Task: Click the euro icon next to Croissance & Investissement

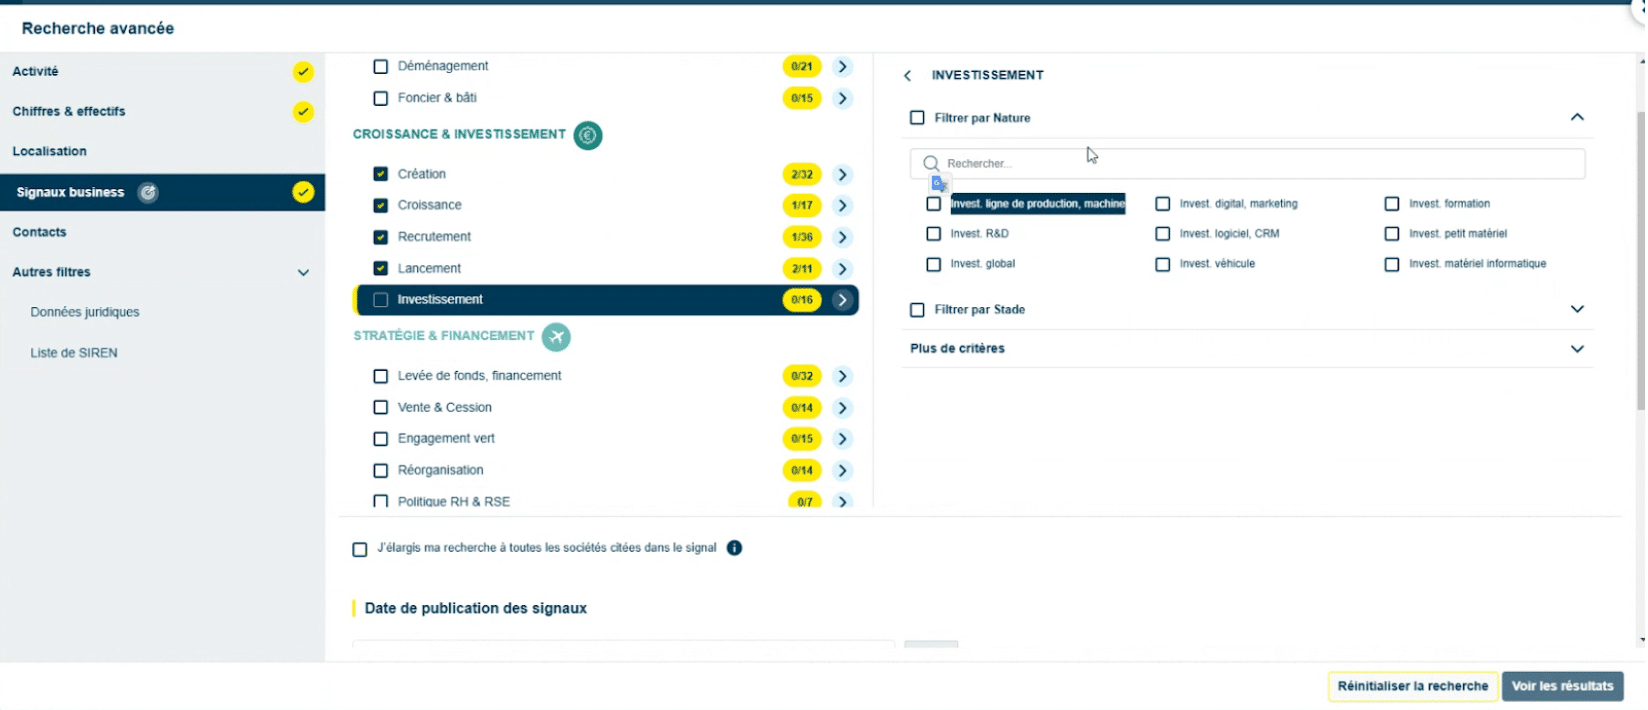Action: [x=588, y=135]
